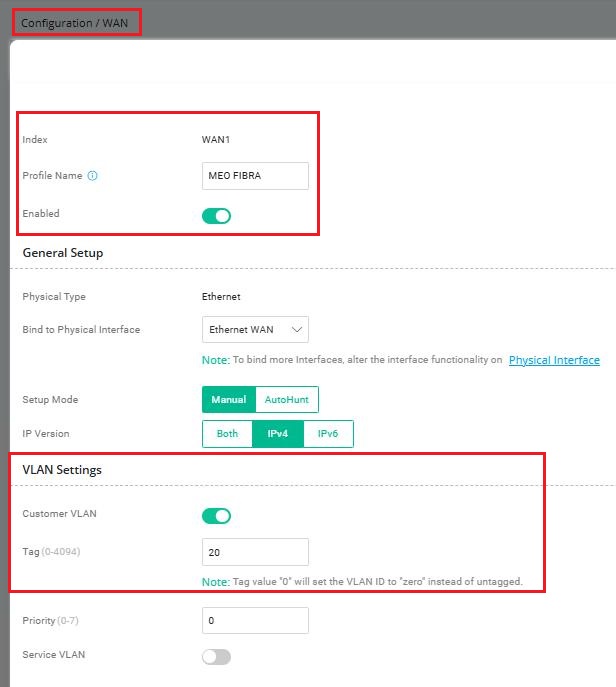Image resolution: width=616 pixels, height=687 pixels.
Task: Click the VLAN Tag input field
Action: coord(255,552)
